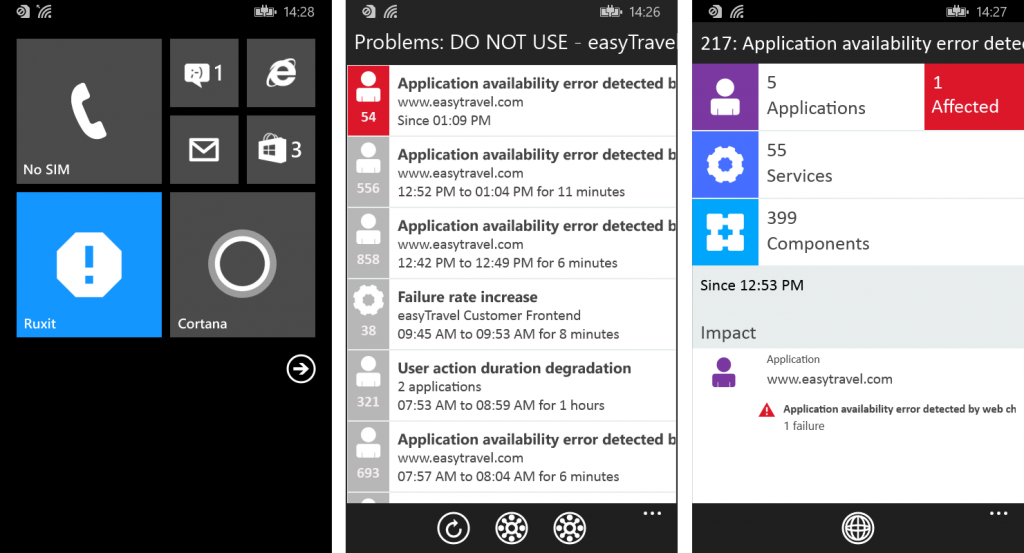
Task: Tap the red '1 Affected' tile
Action: pyautogui.click(x=974, y=97)
